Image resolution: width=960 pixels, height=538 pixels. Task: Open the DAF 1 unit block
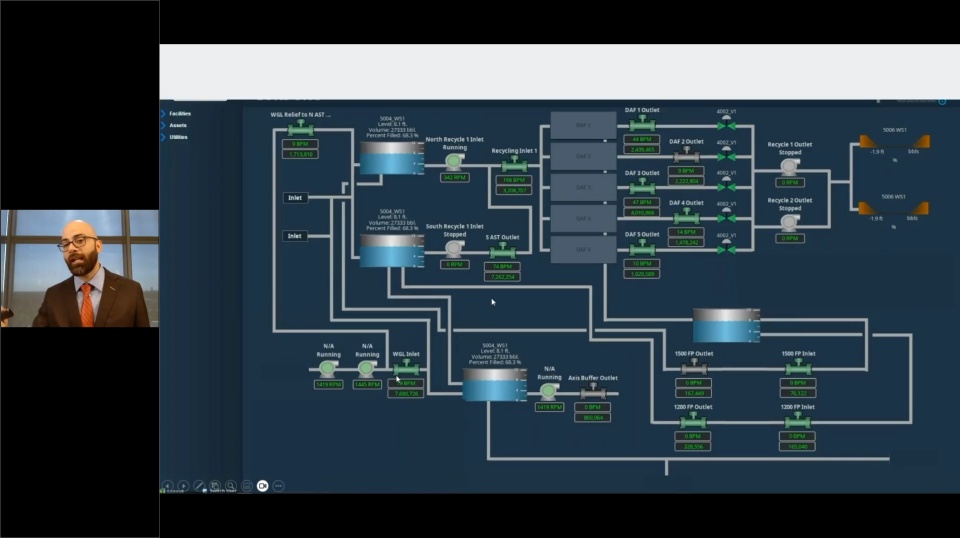click(583, 125)
